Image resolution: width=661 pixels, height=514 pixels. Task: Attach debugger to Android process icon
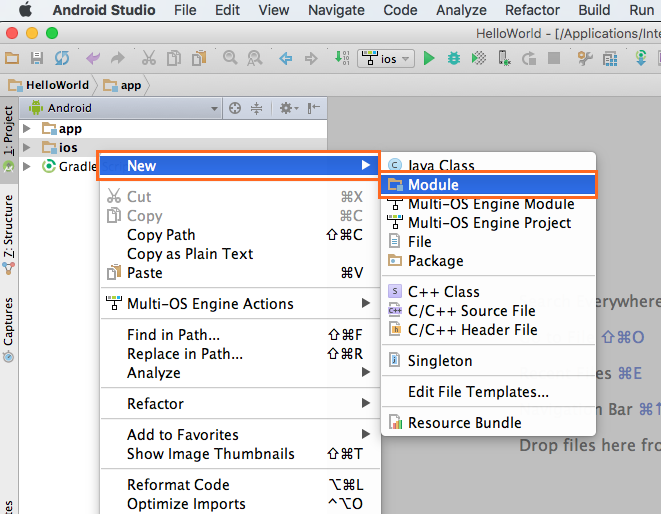504,58
